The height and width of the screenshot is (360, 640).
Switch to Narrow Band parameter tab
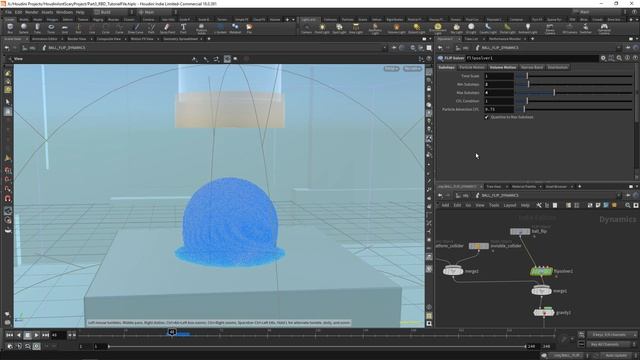click(532, 67)
